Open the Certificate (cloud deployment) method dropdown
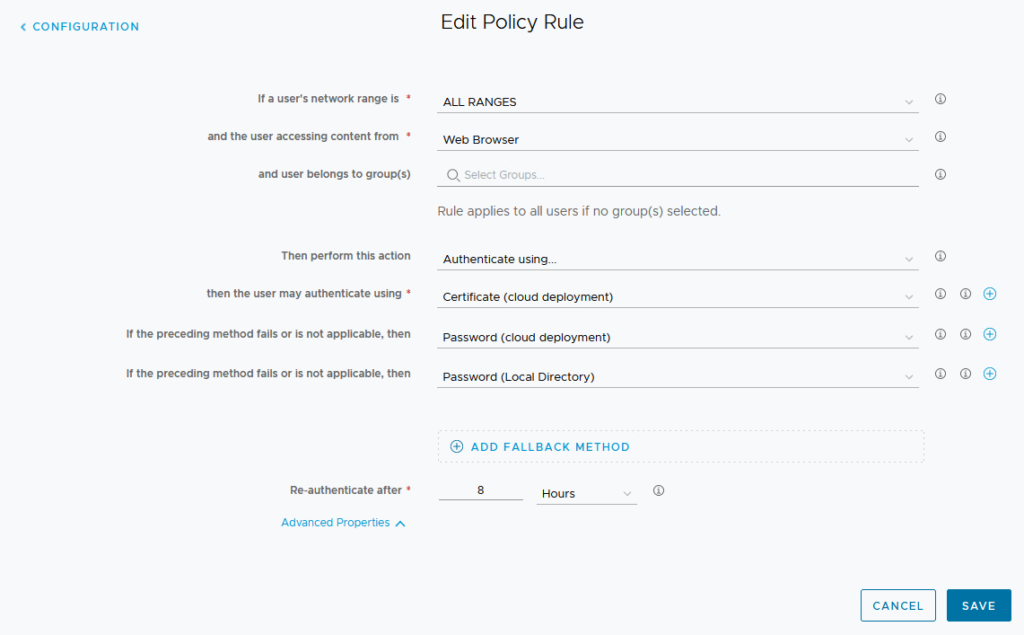The image size is (1024, 635). click(677, 297)
